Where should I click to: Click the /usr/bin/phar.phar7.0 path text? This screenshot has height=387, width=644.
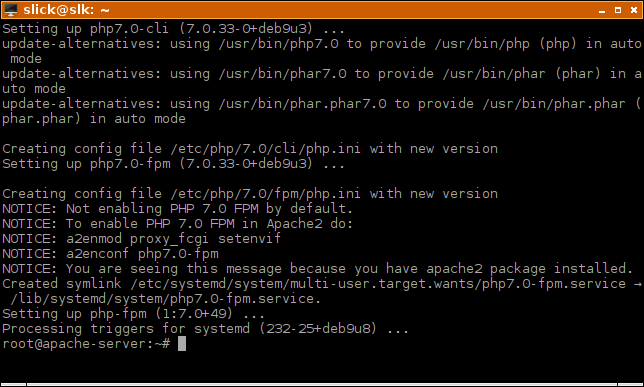(x=302, y=104)
